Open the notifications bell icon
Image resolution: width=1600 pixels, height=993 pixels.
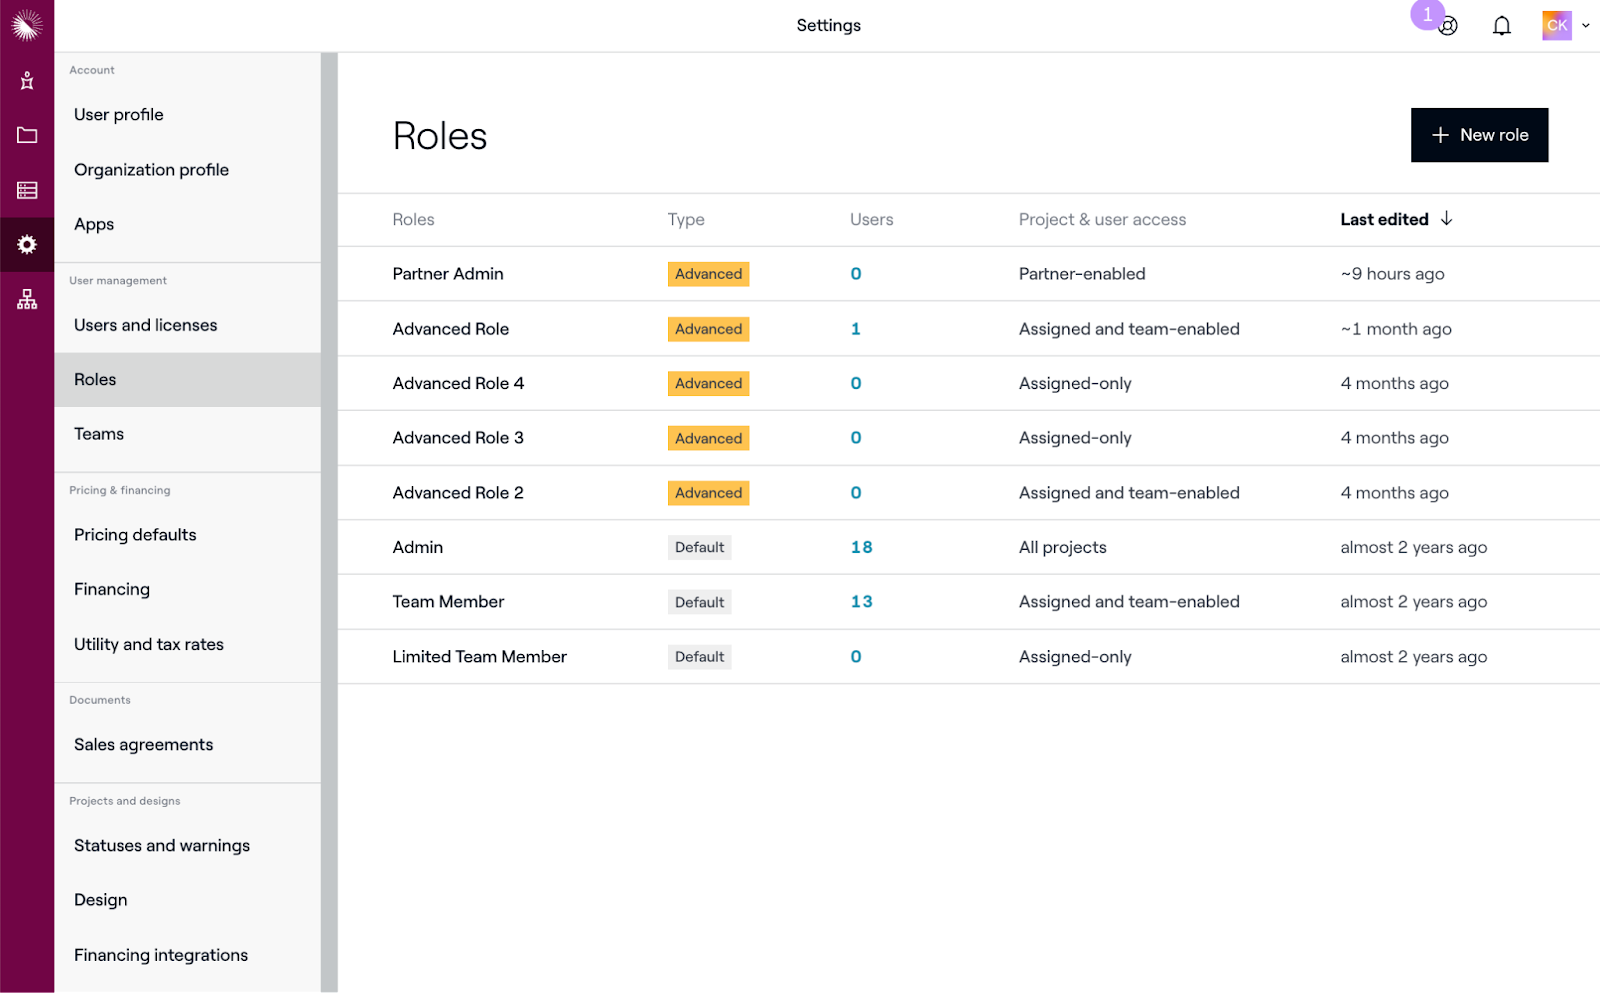pyautogui.click(x=1502, y=25)
